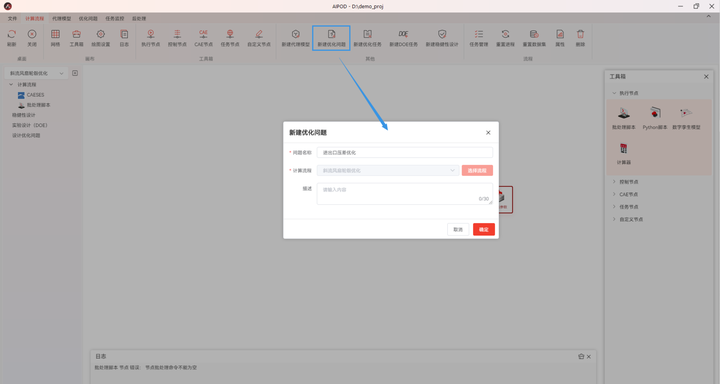Select 设计优化问题 tree item
Image resolution: width=720 pixels, height=384 pixels.
tap(26, 136)
